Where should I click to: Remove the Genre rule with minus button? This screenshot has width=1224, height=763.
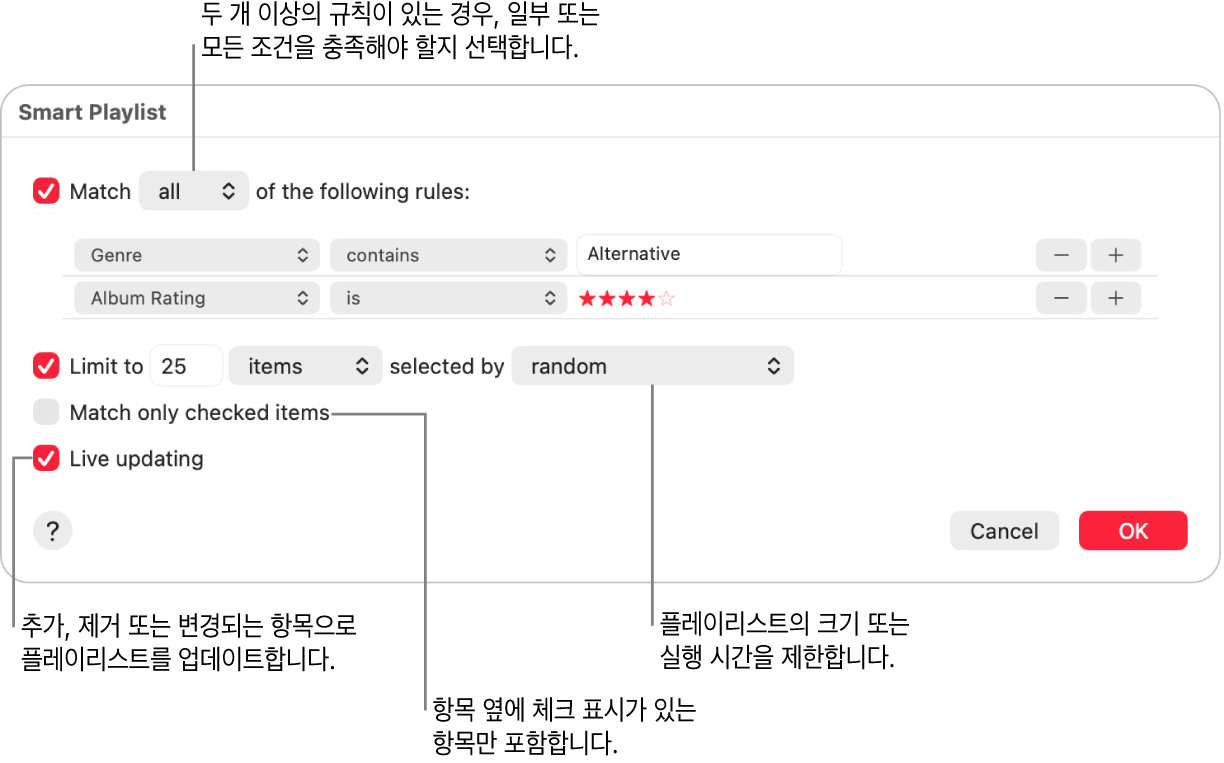[1061, 255]
